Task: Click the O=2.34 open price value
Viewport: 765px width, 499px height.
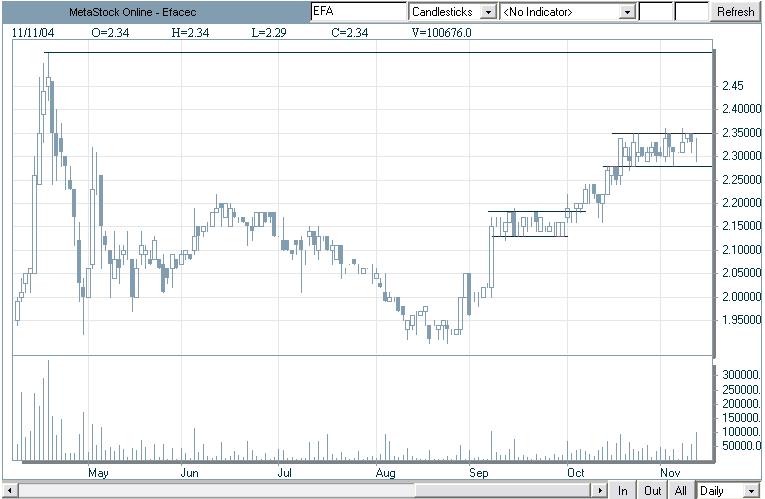Action: (110, 33)
